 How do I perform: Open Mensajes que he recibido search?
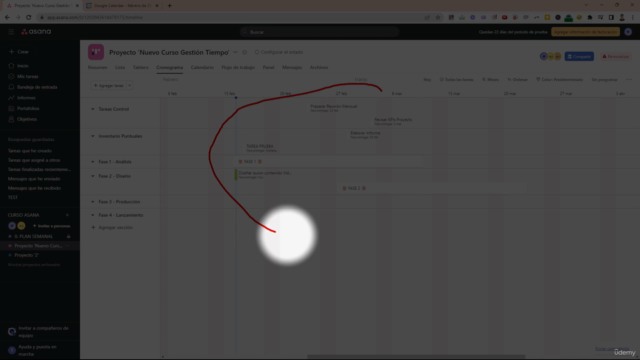[34, 188]
